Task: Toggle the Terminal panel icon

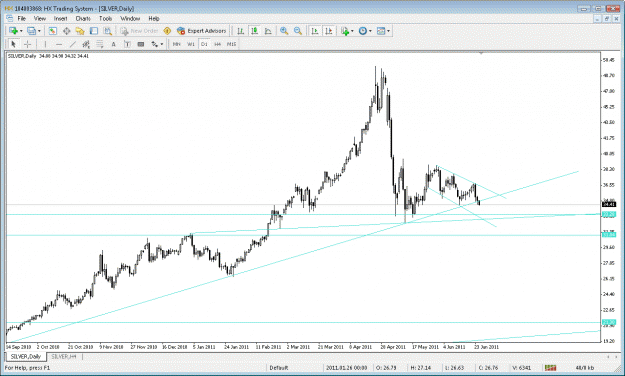Action: (94, 31)
